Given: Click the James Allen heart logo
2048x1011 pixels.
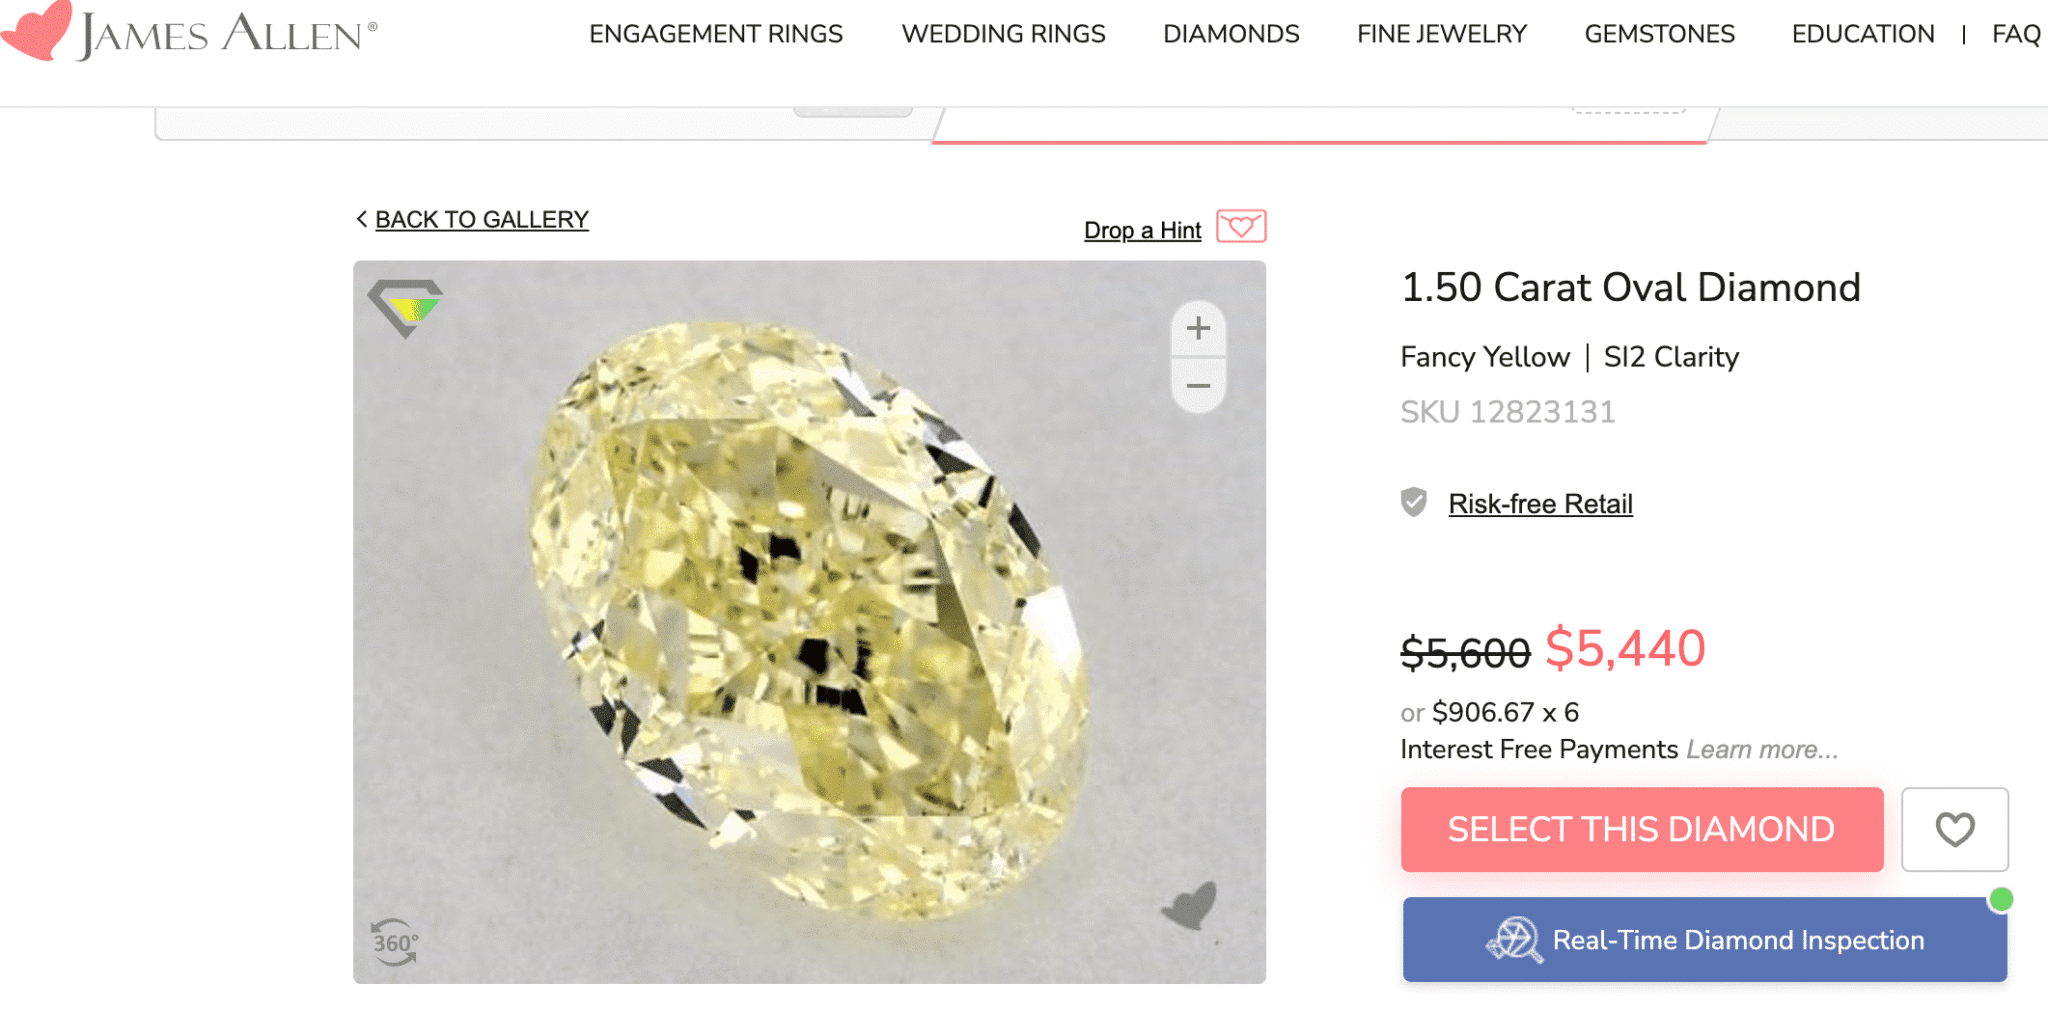Looking at the screenshot, I should (38, 30).
